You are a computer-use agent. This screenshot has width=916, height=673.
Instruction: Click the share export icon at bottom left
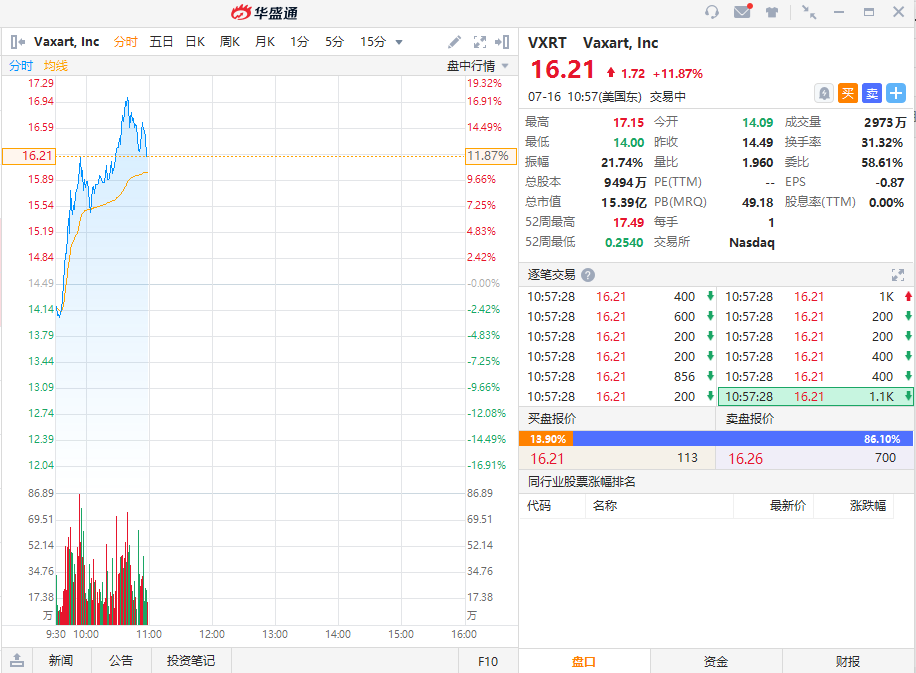click(17, 660)
